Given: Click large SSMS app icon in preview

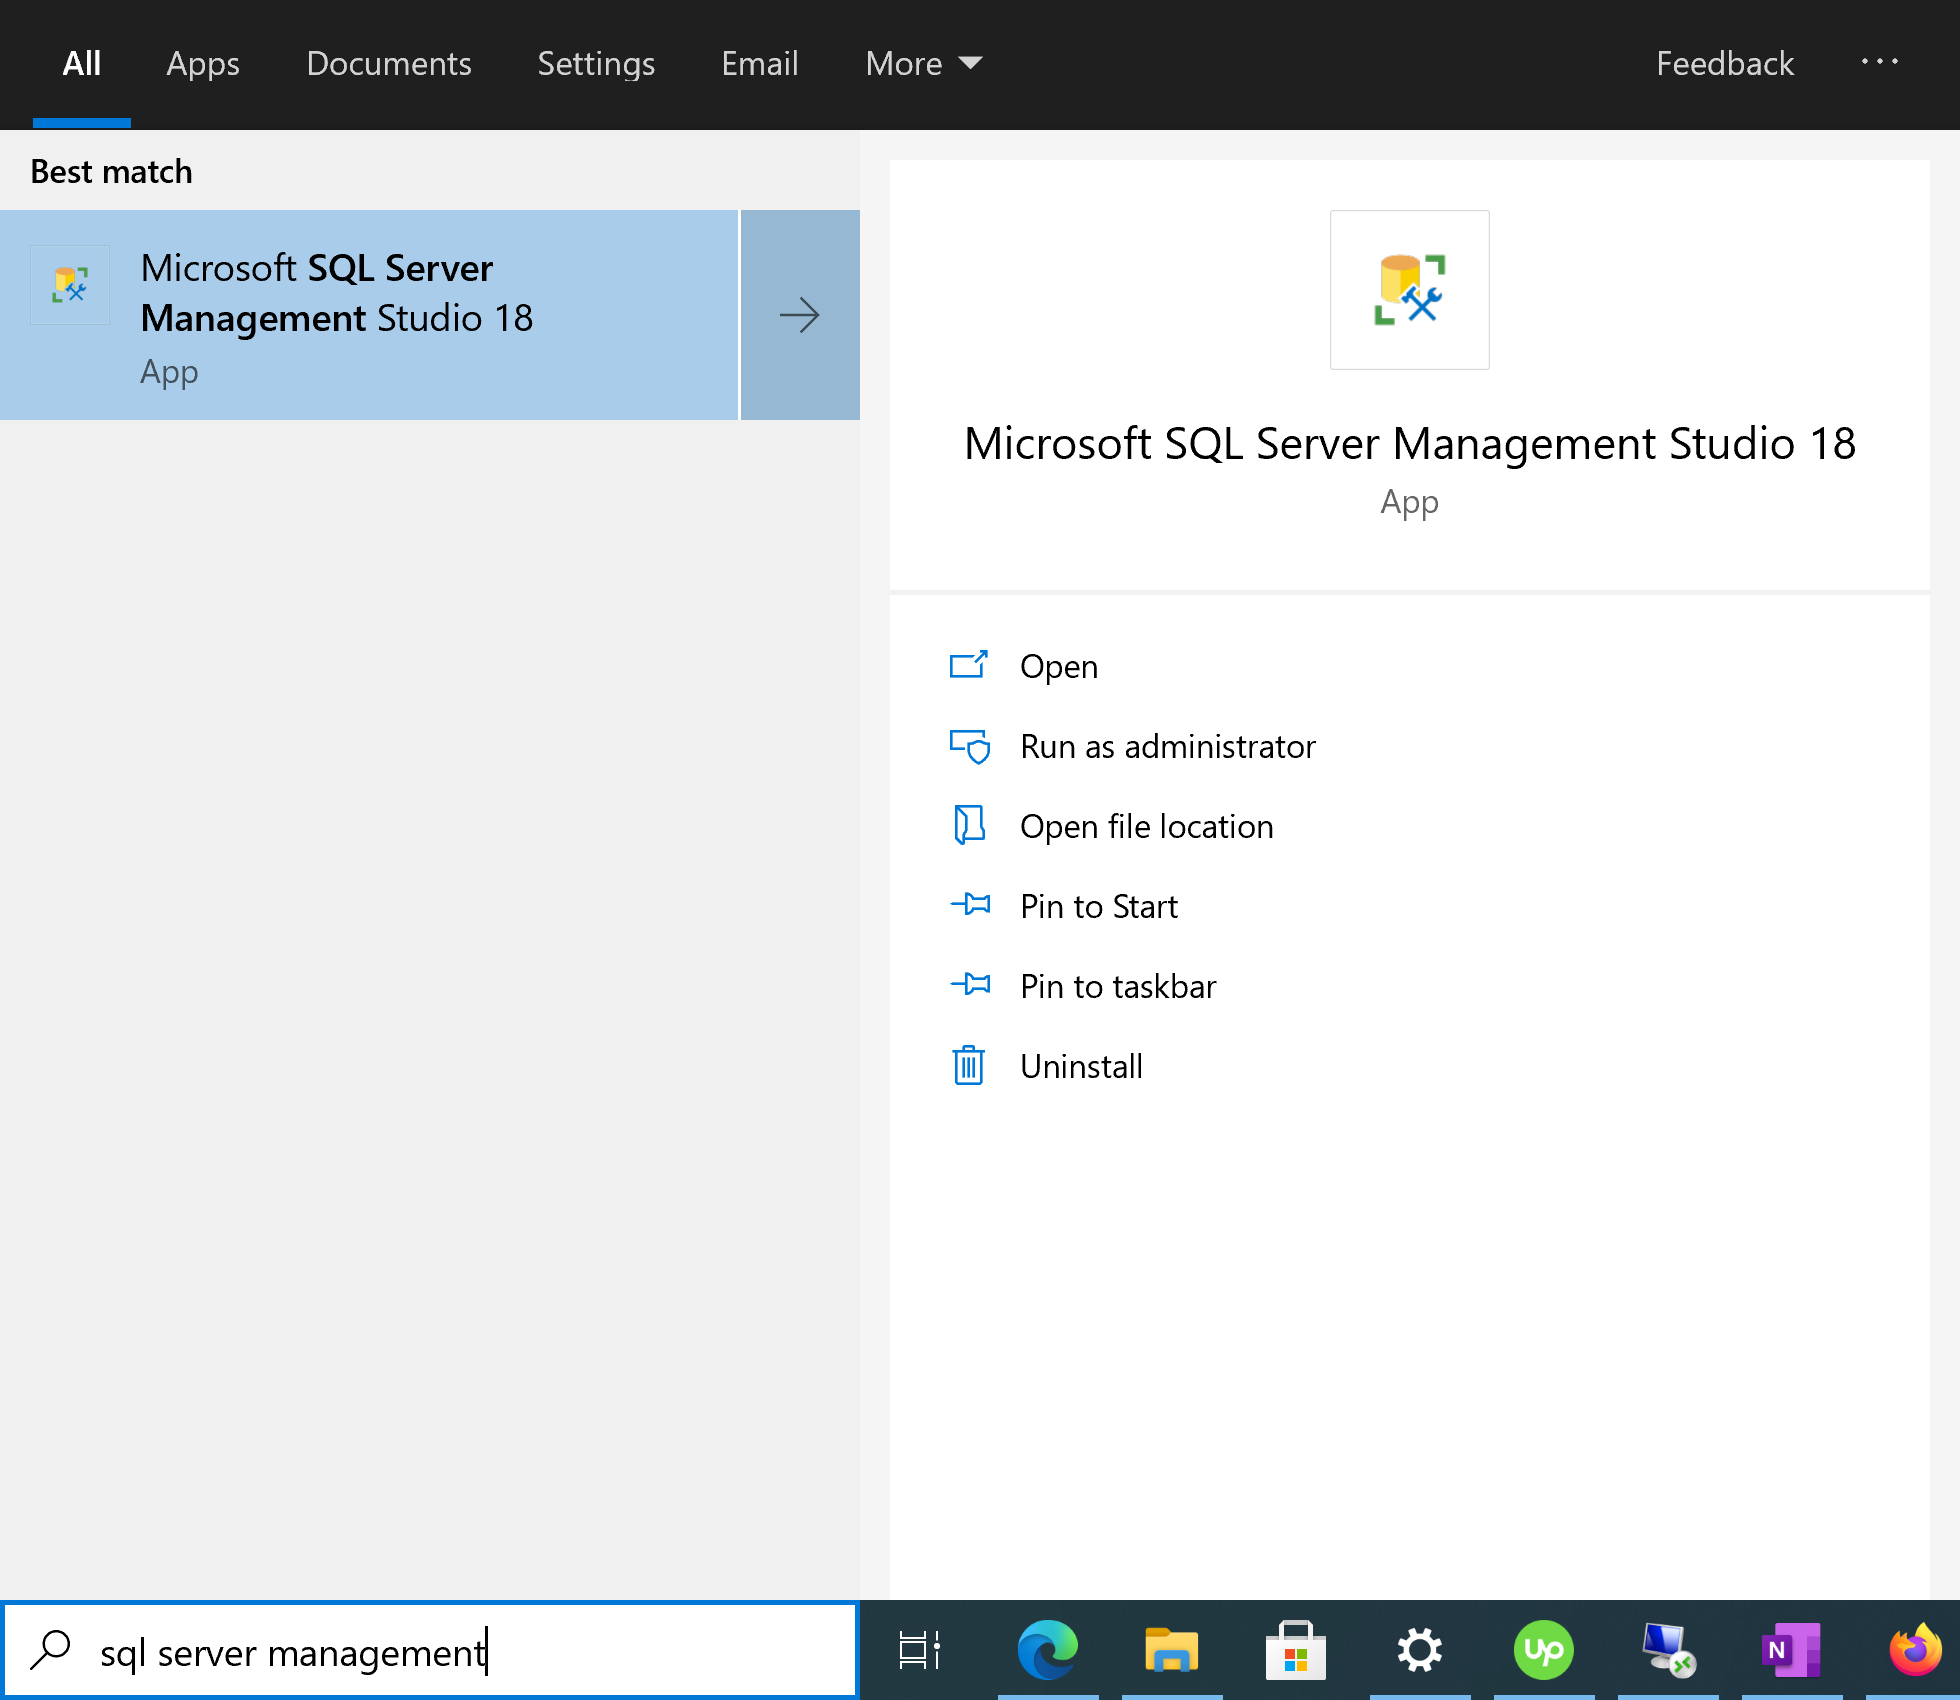Looking at the screenshot, I should pyautogui.click(x=1409, y=290).
